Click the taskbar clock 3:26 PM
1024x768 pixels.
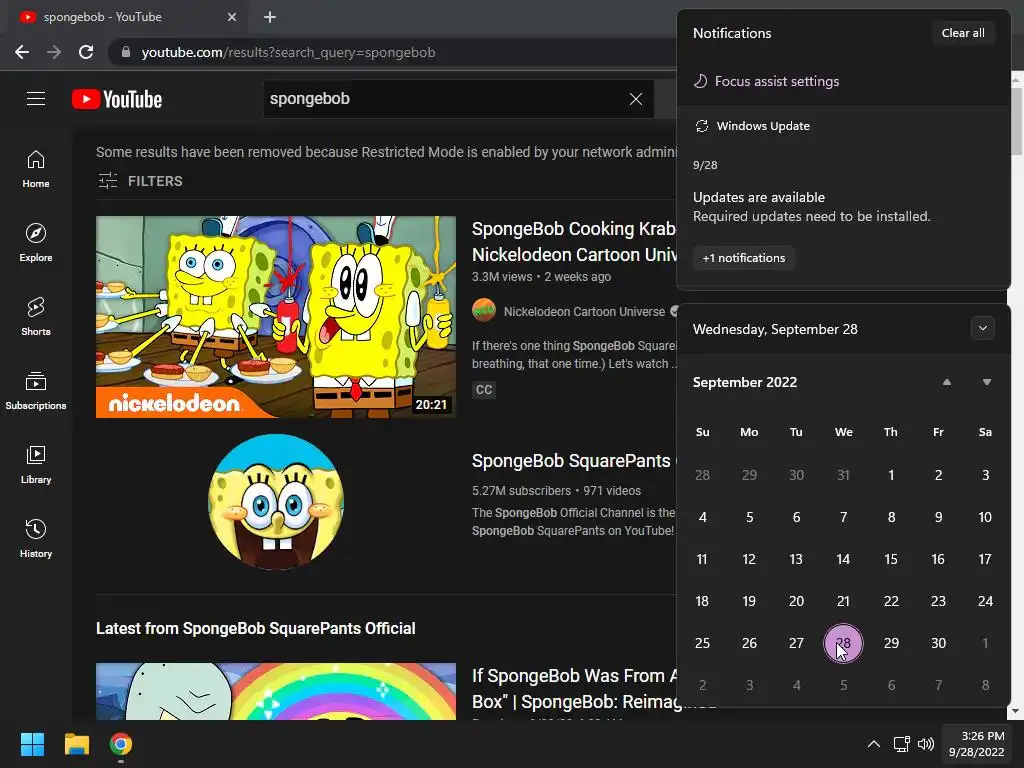[976, 744]
